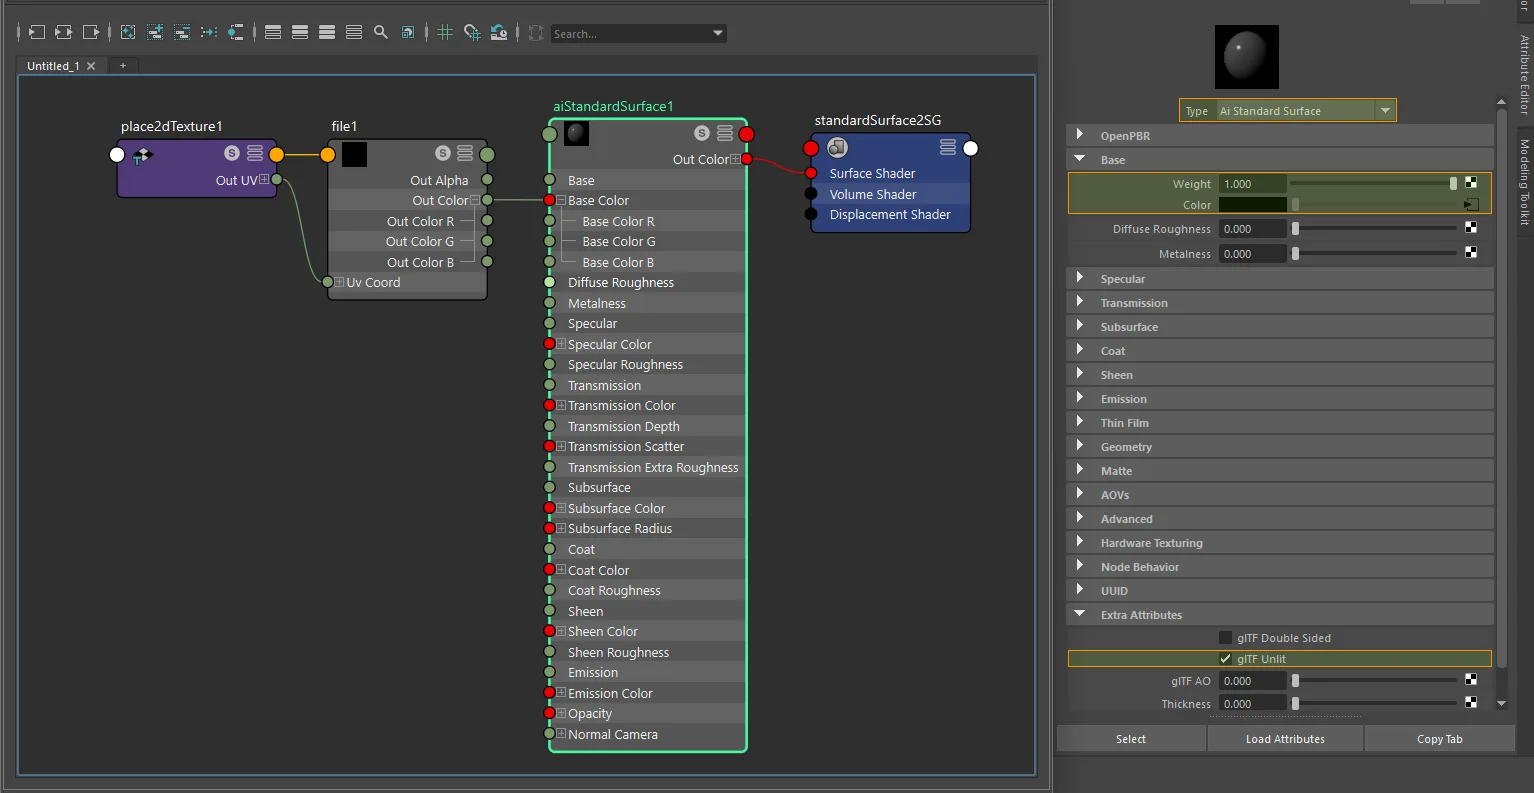This screenshot has height=793, width=1534.
Task: Solo the file1 node with S icon
Action: tap(443, 153)
